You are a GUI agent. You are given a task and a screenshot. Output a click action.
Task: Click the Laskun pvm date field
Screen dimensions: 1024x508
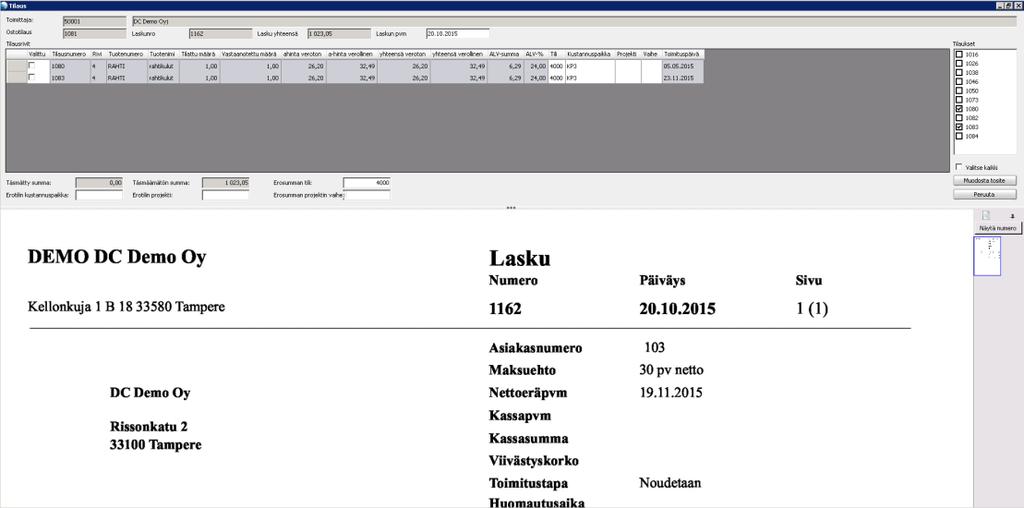coord(457,33)
